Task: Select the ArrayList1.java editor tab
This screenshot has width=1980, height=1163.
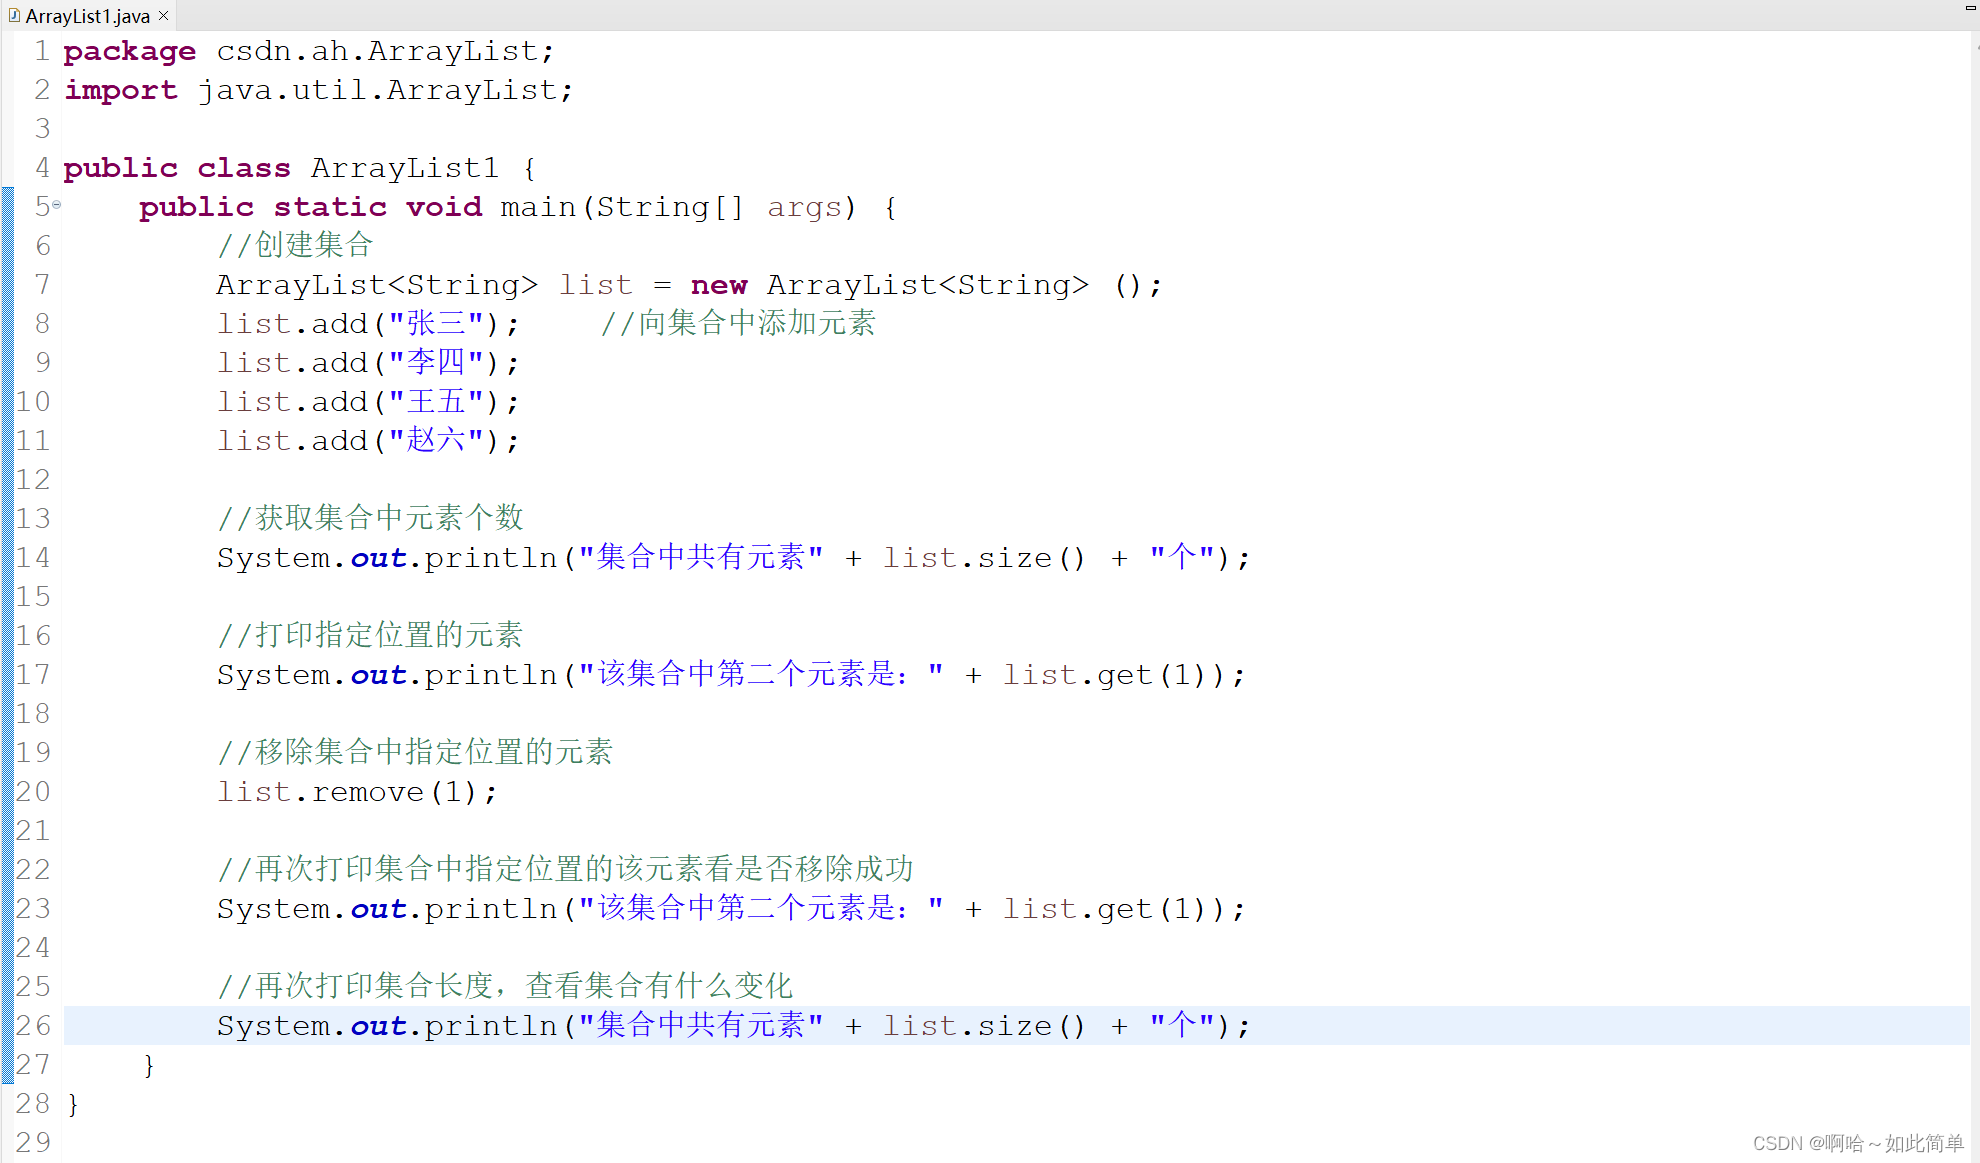Action: coord(87,16)
